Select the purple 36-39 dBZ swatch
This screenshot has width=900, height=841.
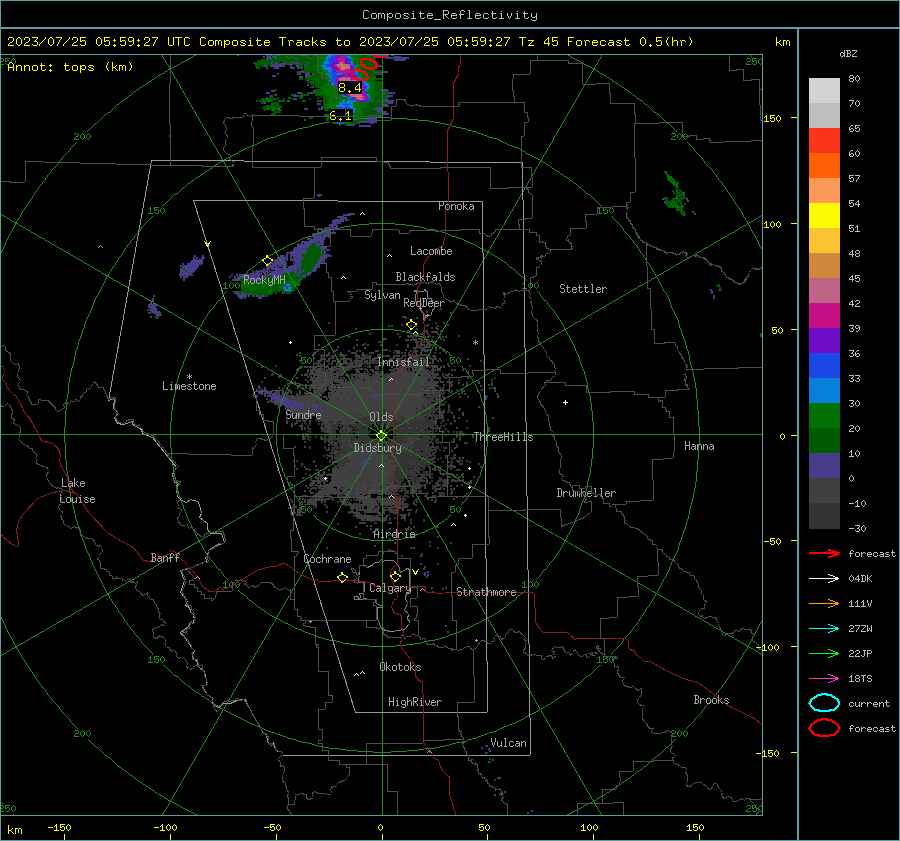pyautogui.click(x=824, y=340)
